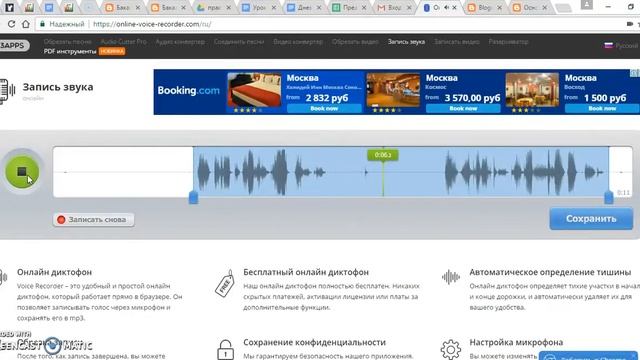Open PDF инструменты link

70,51
